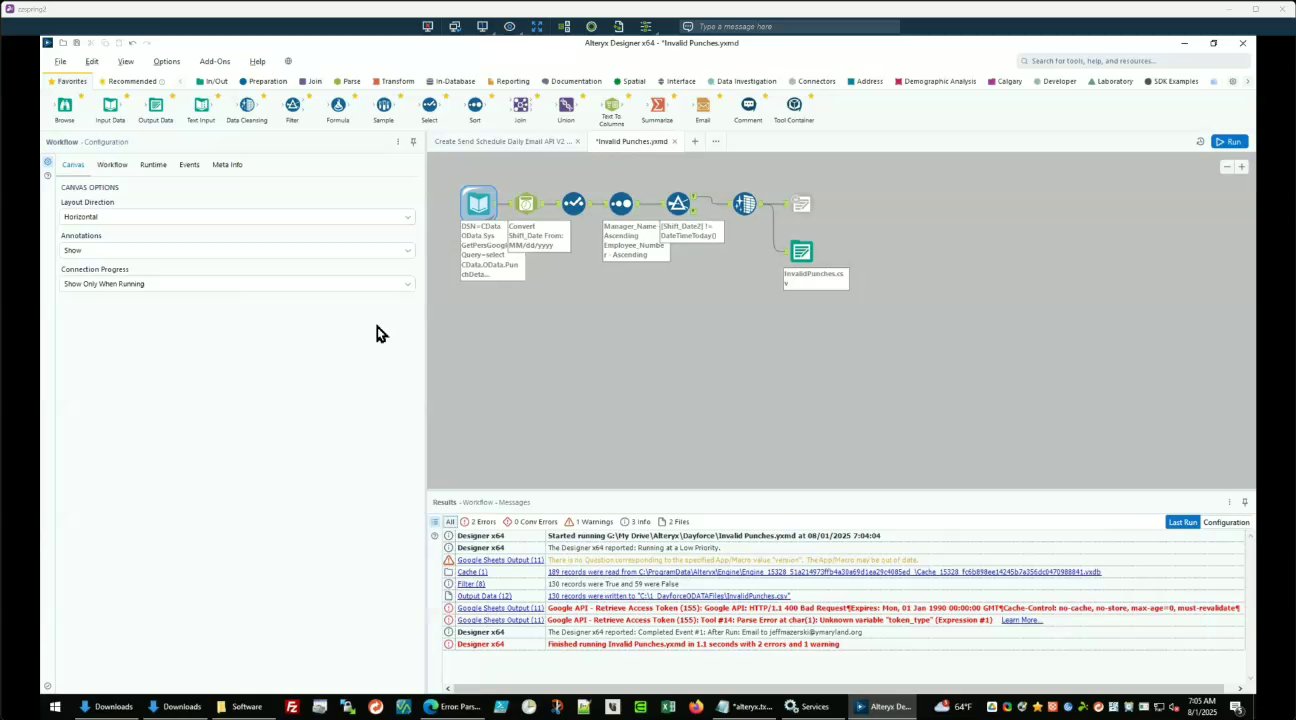The height and width of the screenshot is (720, 1296).
Task: Toggle the Last Run results view
Action: tap(1183, 522)
